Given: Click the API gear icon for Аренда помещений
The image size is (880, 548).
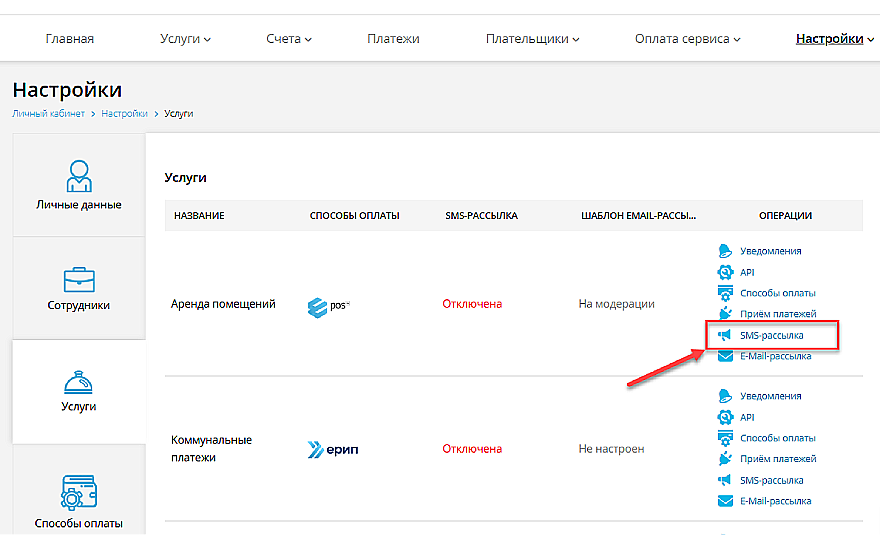Looking at the screenshot, I should click(x=726, y=272).
